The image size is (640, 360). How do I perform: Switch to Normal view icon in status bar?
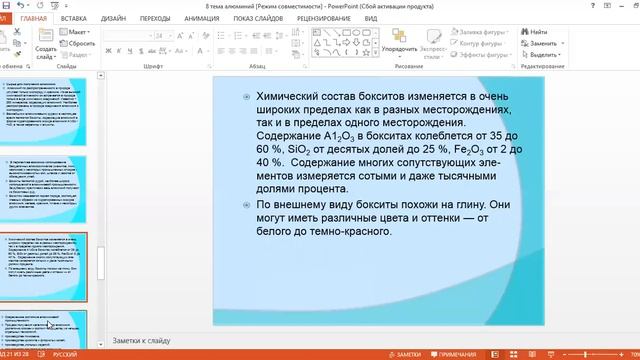pos(495,354)
